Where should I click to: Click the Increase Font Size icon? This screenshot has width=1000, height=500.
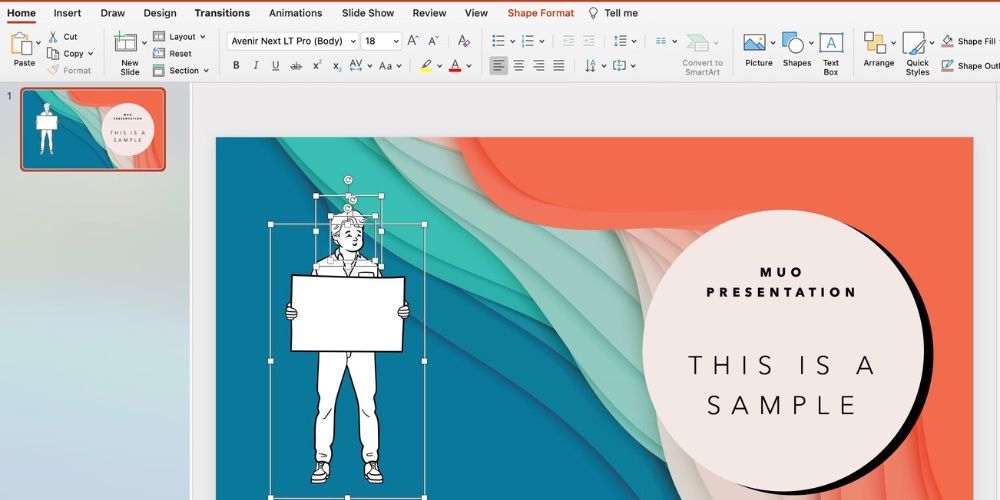click(413, 41)
